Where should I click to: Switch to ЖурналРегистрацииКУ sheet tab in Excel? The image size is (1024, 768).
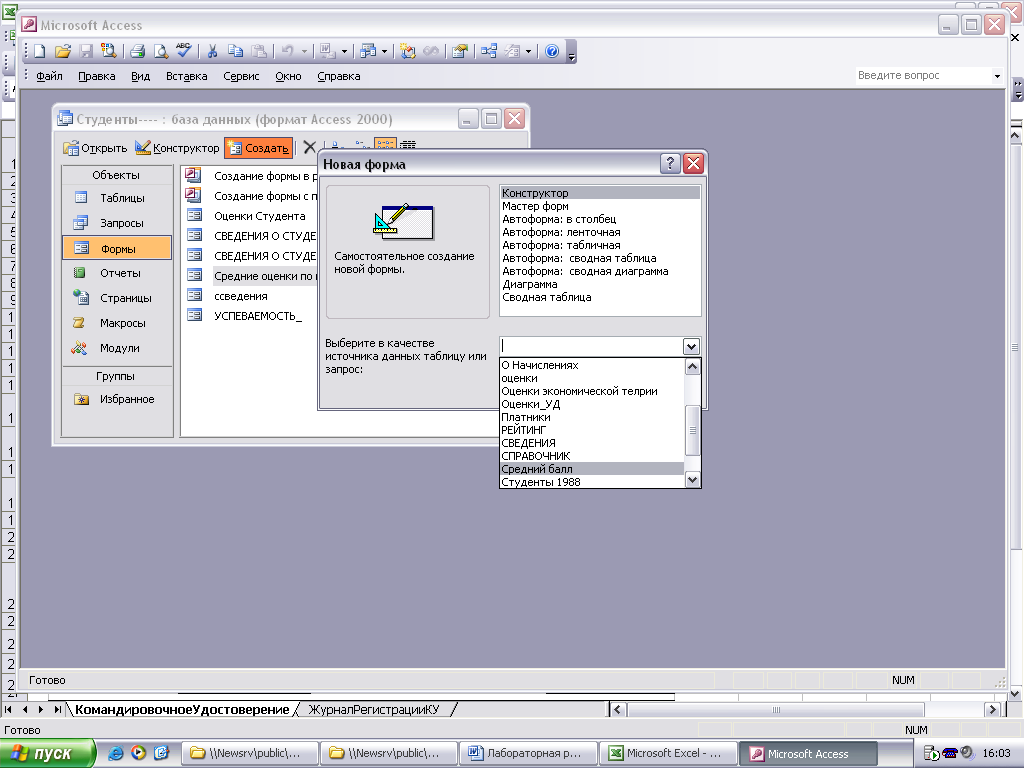coord(374,709)
